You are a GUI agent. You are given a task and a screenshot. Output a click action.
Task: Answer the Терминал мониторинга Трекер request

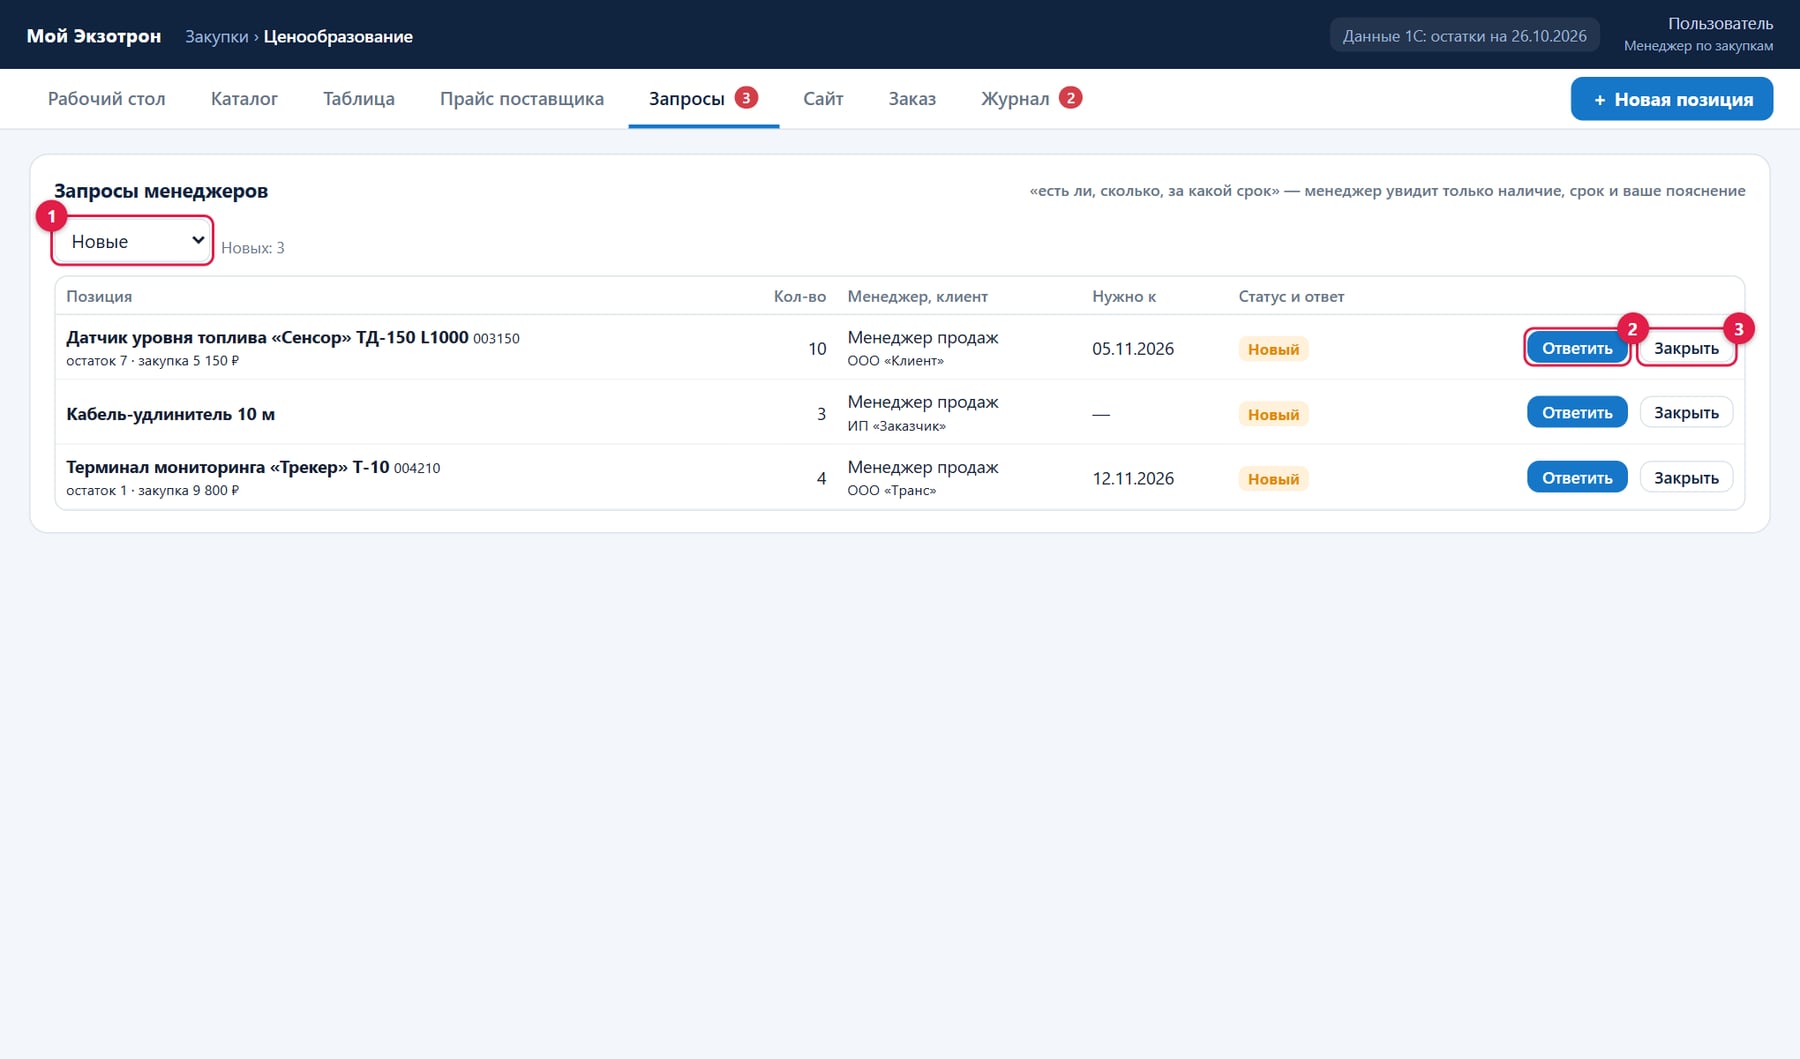click(x=1577, y=477)
